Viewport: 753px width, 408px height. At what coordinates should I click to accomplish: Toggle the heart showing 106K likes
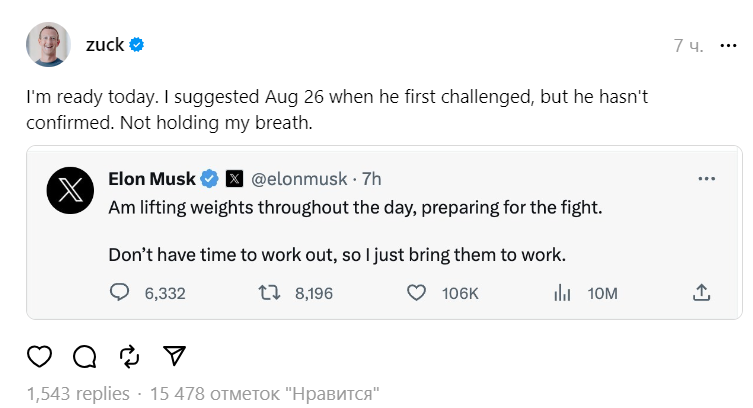(418, 293)
